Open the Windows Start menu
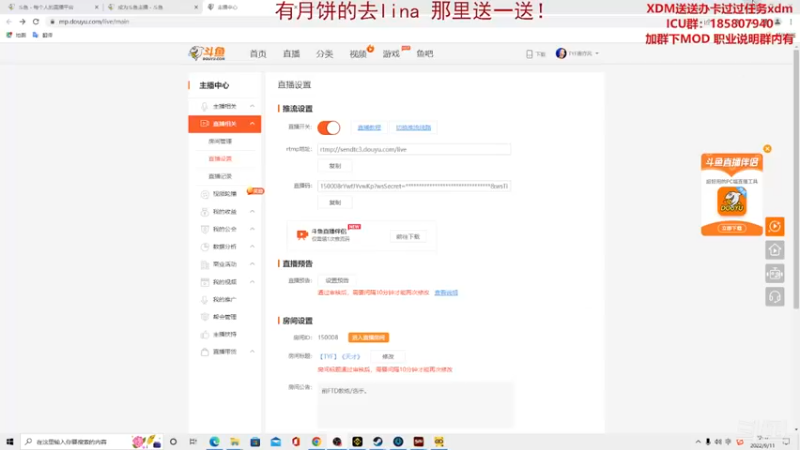This screenshot has height=450, width=800. [10, 442]
